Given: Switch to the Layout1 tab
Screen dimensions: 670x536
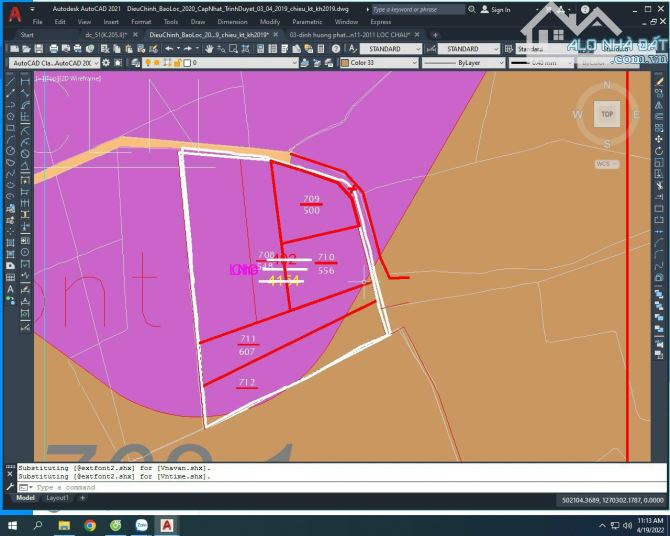Looking at the screenshot, I should point(58,498).
